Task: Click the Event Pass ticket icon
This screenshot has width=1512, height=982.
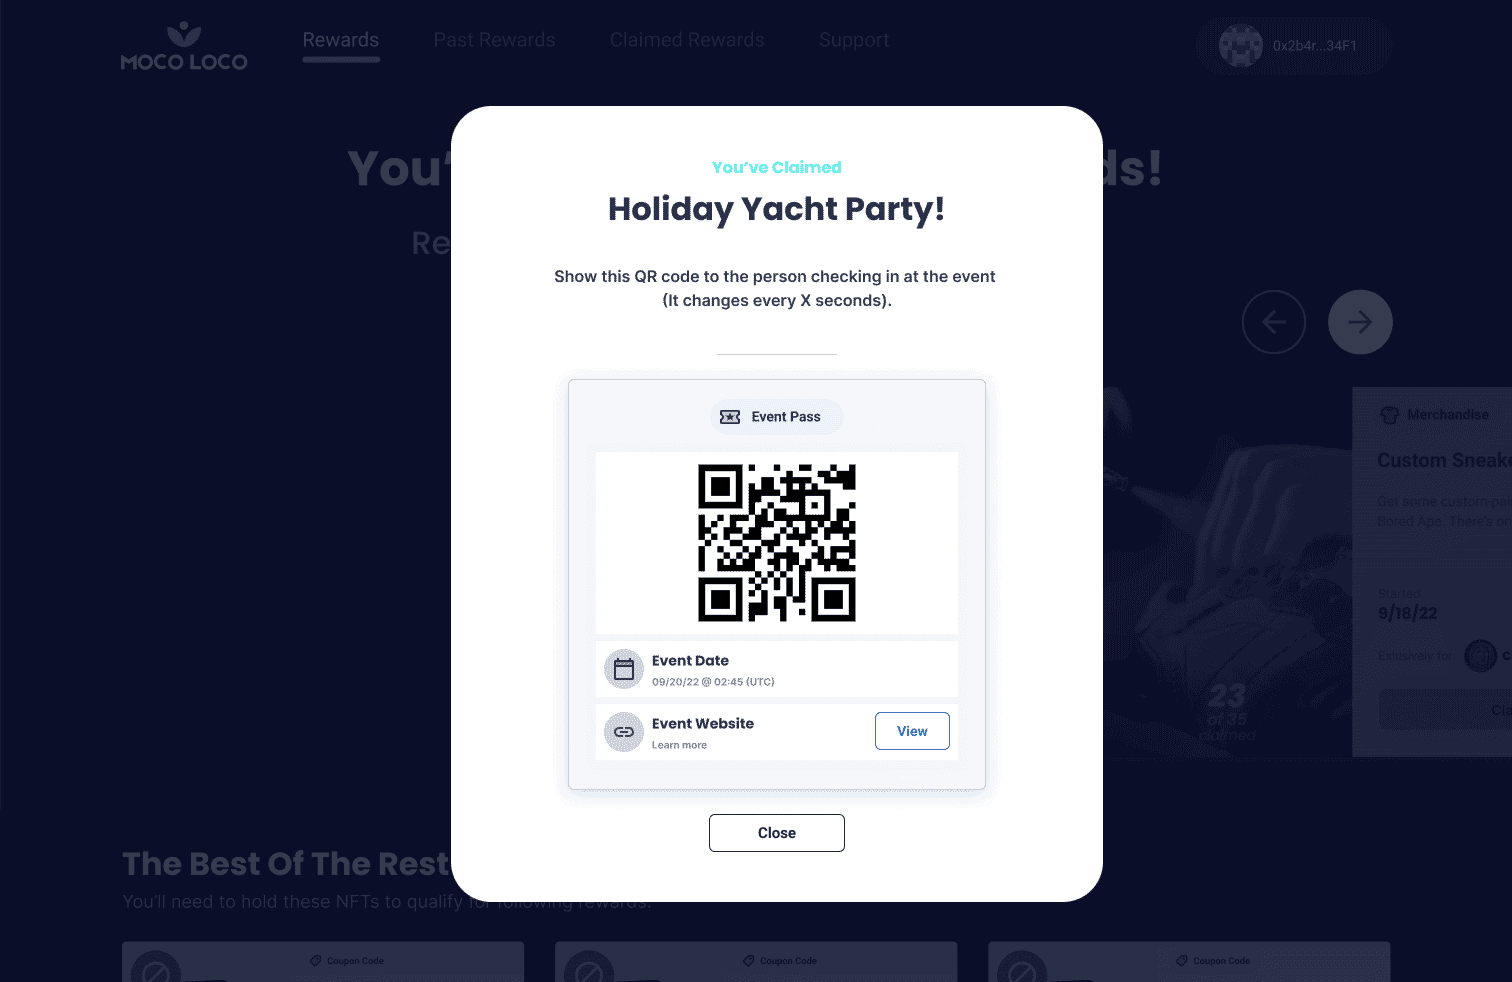Action: pyautogui.click(x=730, y=417)
